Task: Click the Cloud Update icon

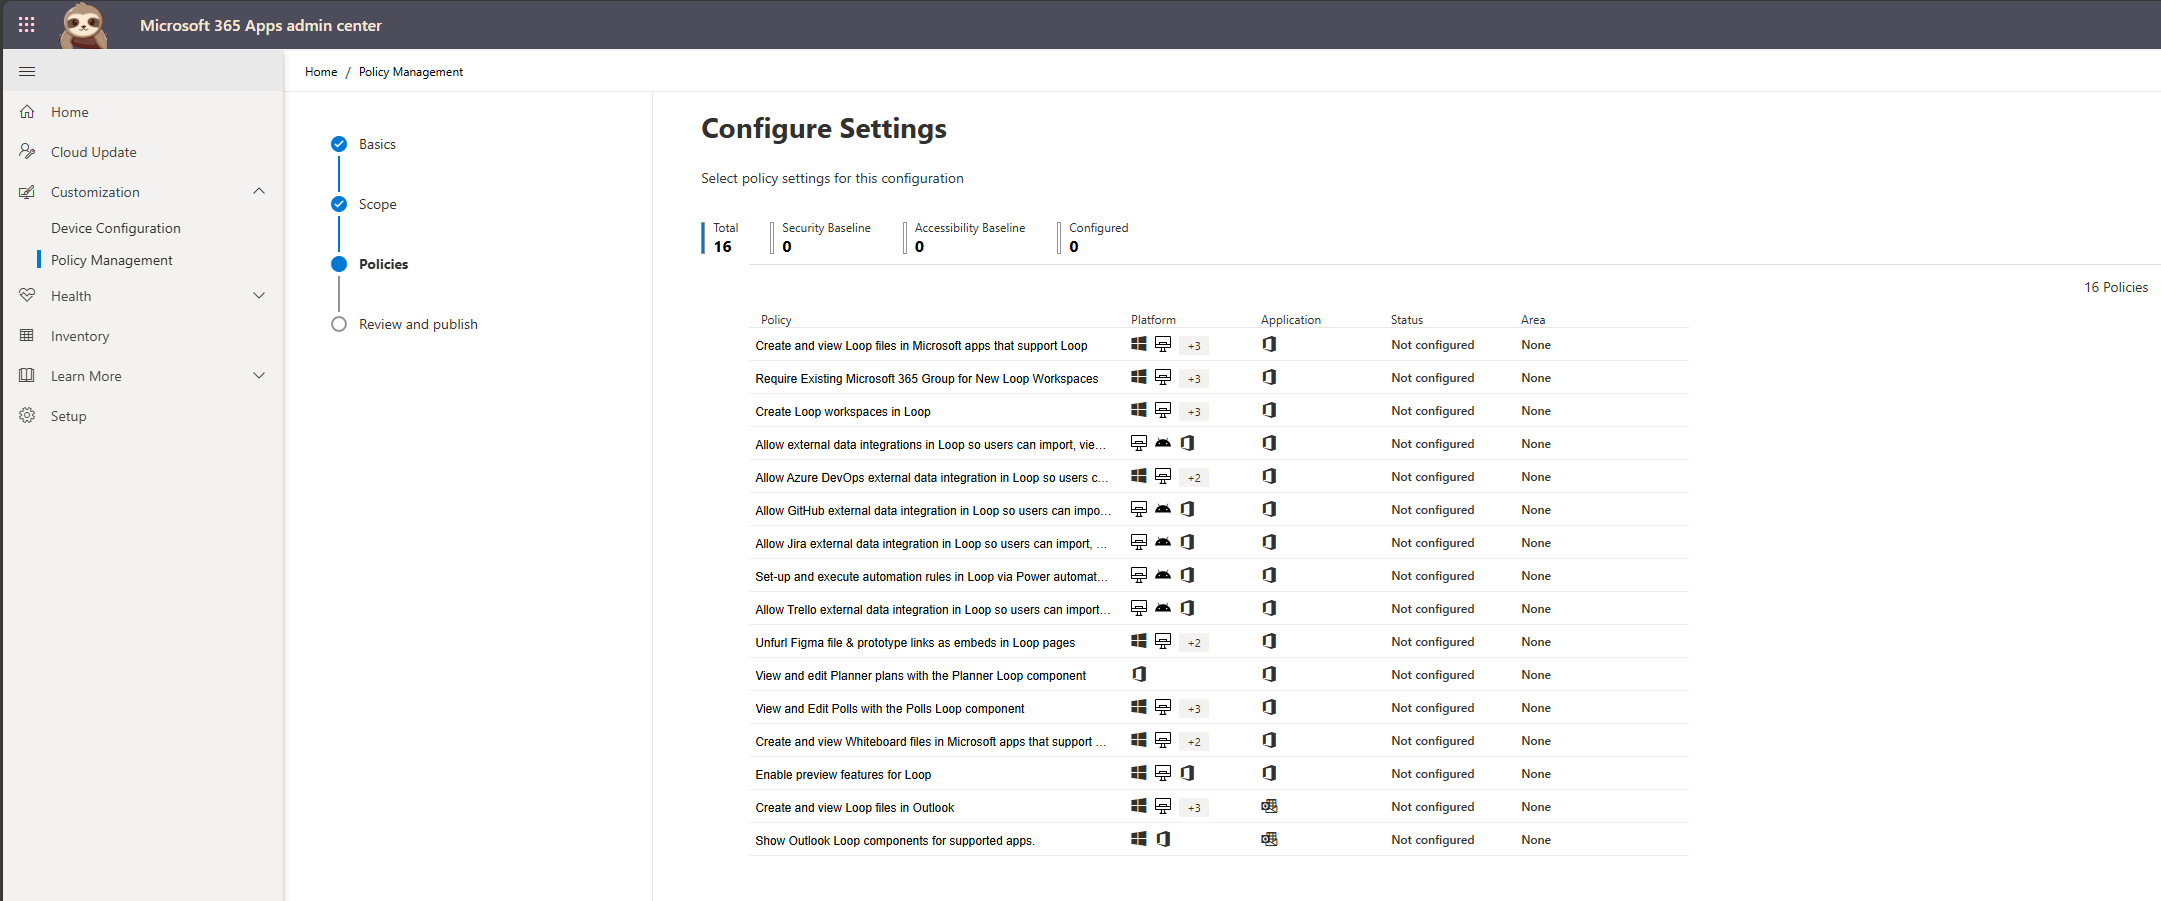Action: 27,152
